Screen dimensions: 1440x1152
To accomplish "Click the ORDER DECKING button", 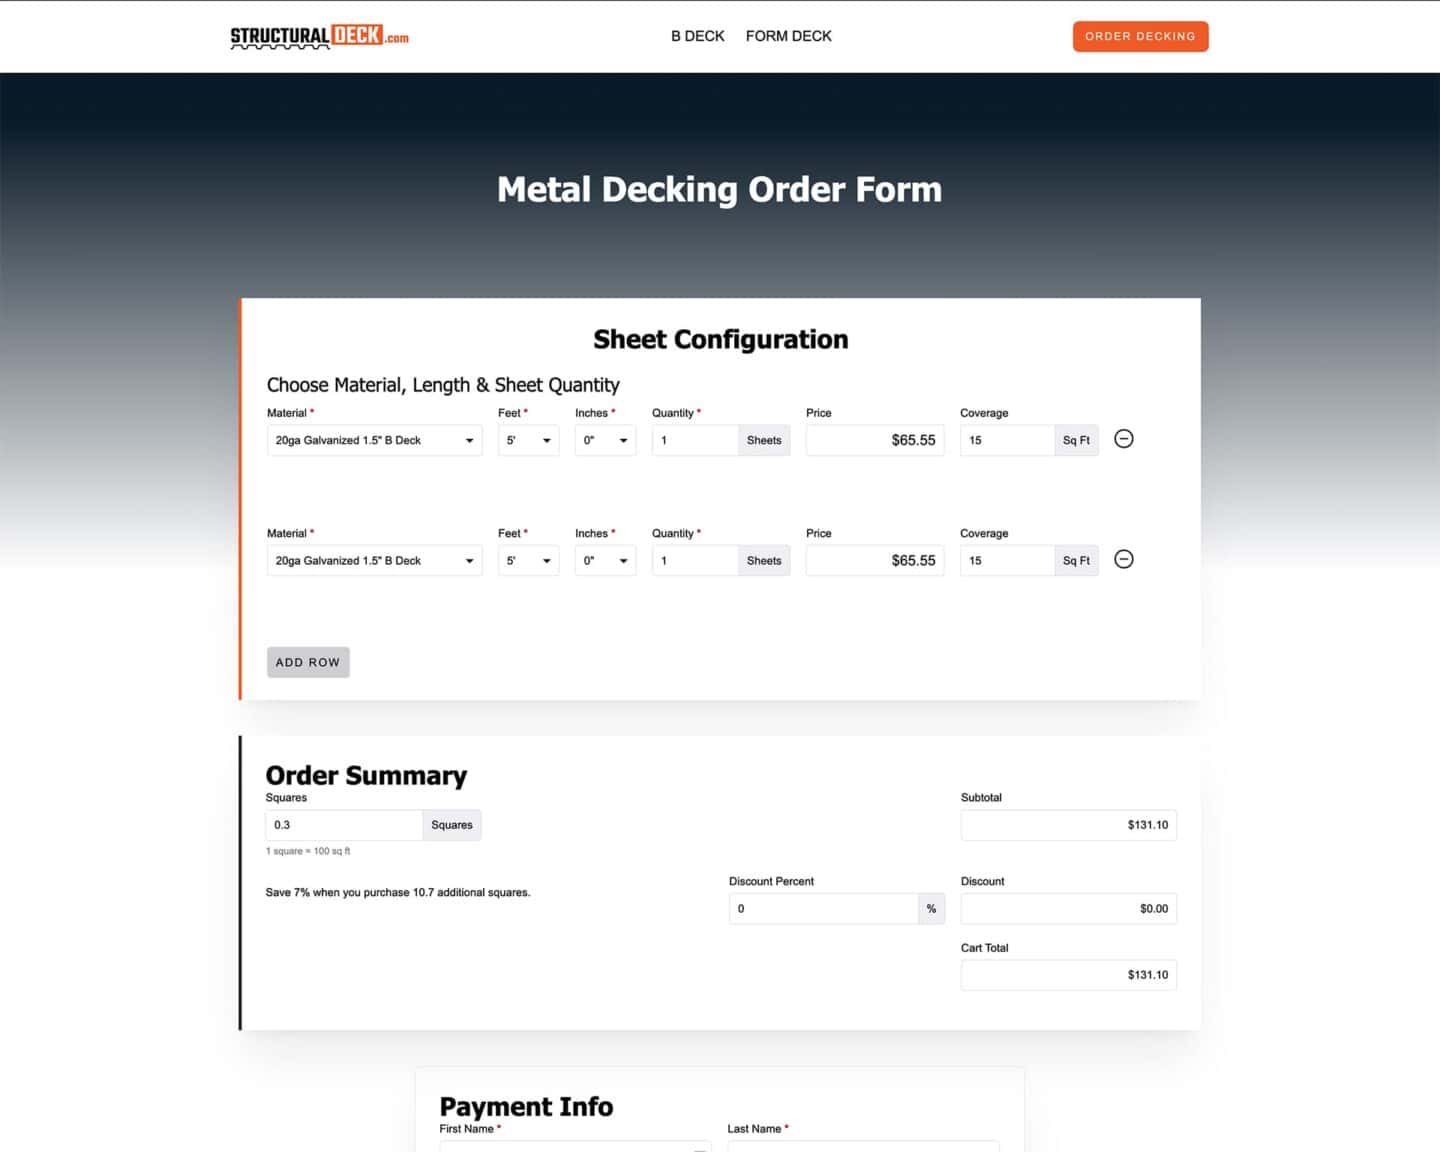I will click(1140, 36).
